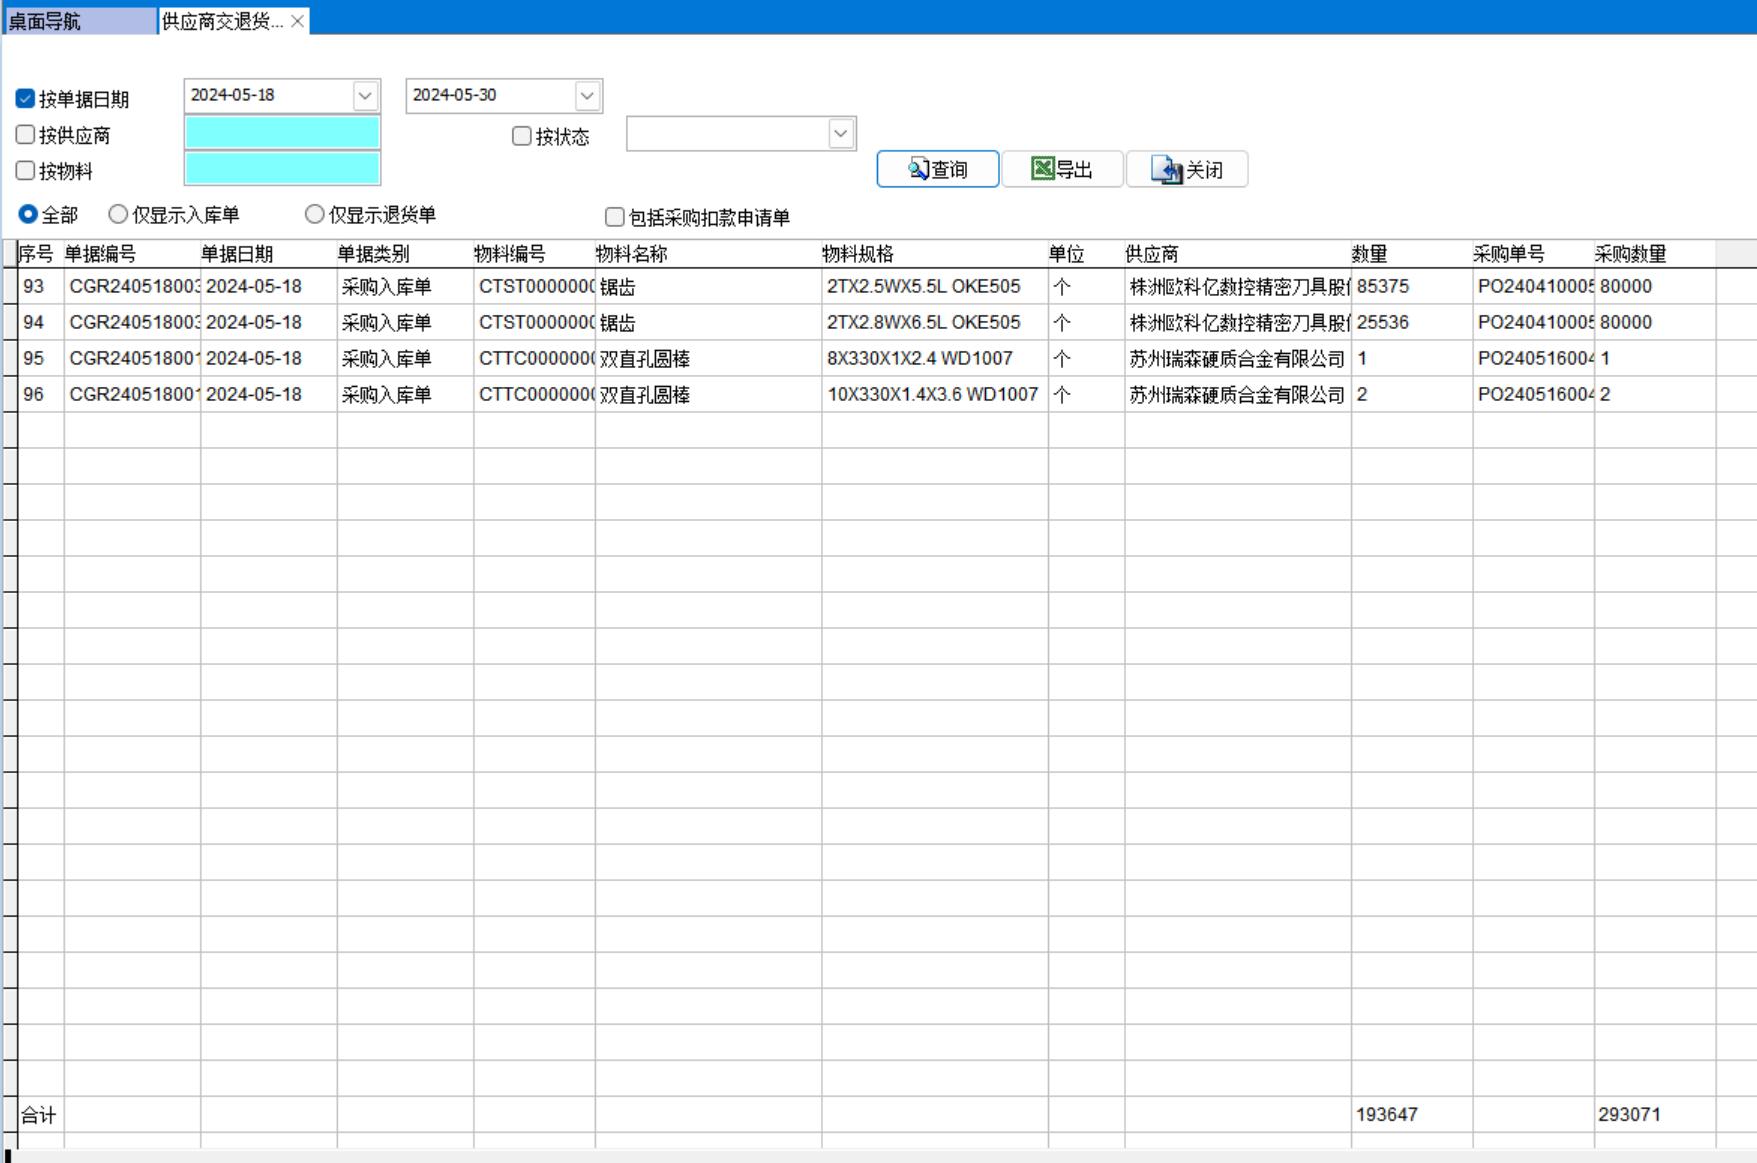
Task: Click the cyan material input field
Action: (282, 168)
